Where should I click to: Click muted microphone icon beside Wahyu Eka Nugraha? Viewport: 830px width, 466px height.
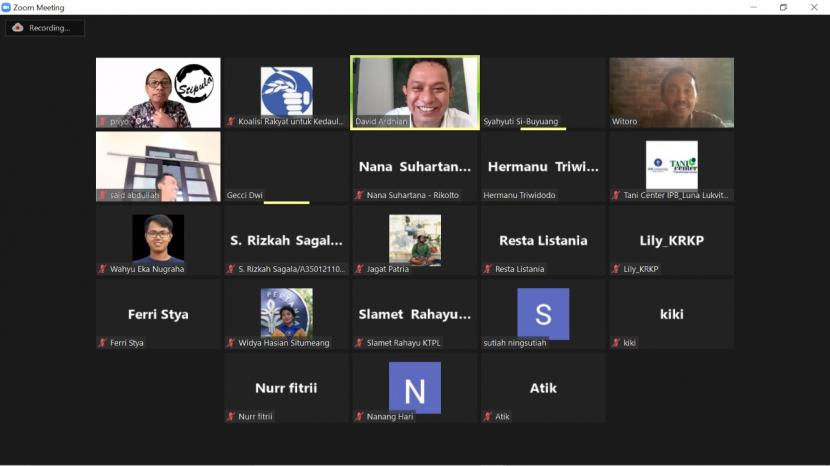click(x=102, y=269)
